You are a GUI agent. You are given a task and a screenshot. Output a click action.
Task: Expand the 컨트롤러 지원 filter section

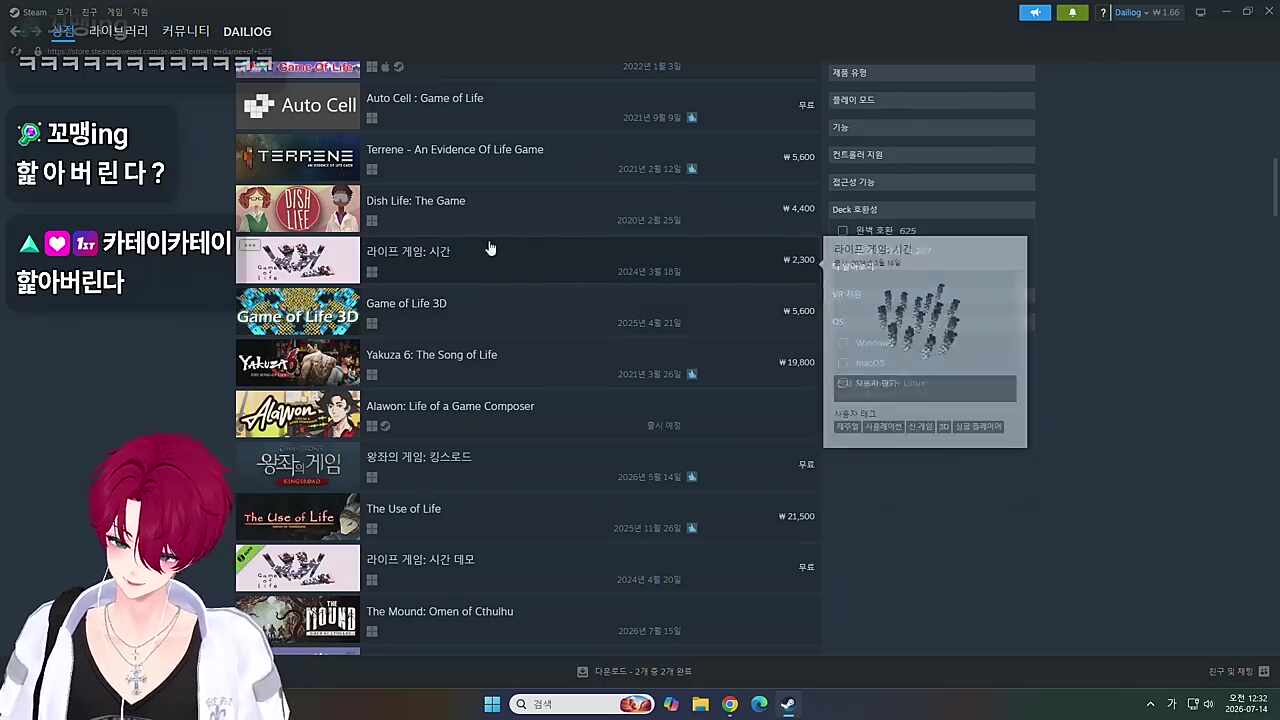coord(932,155)
